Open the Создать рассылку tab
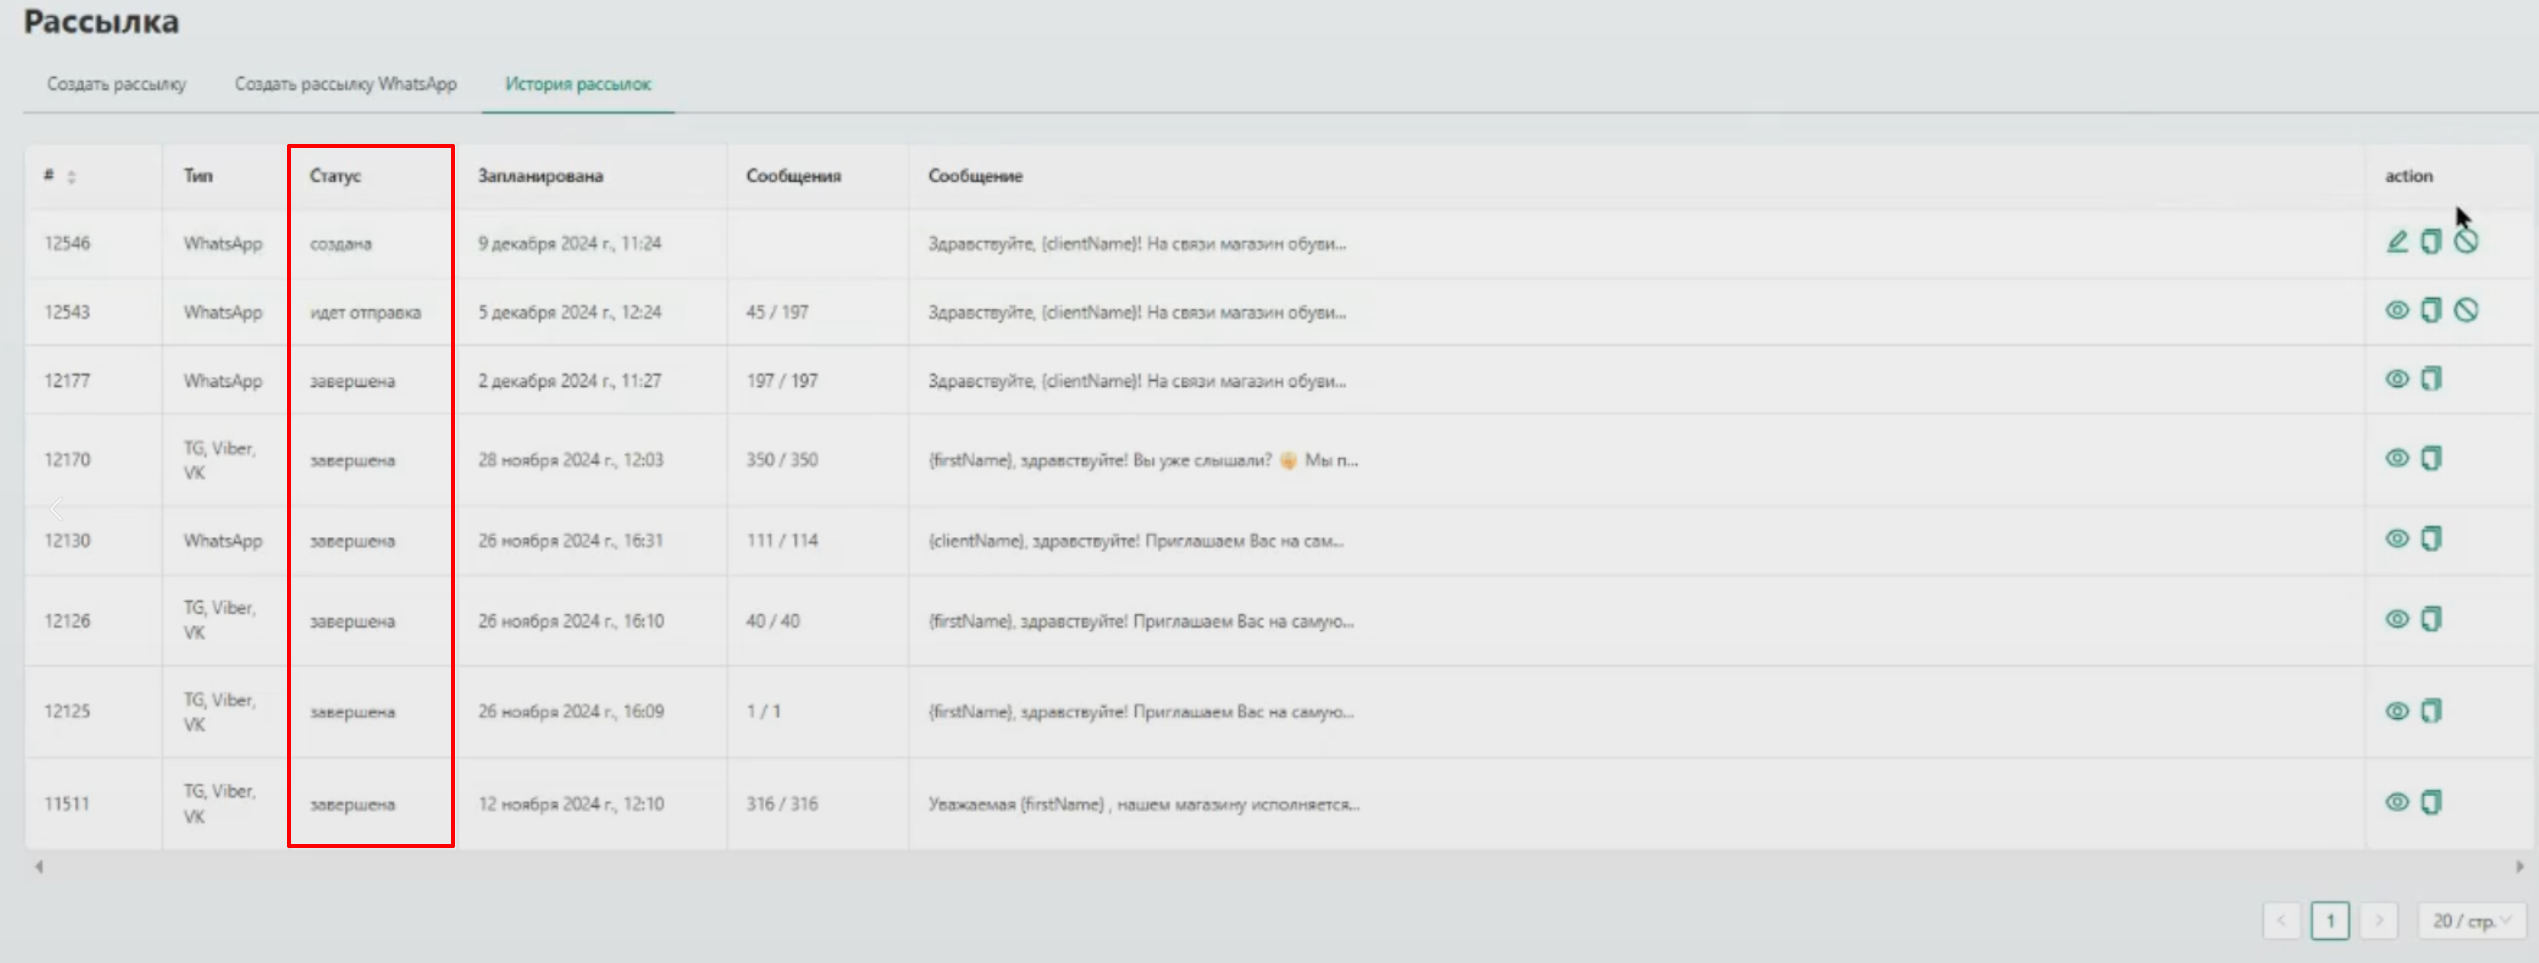Viewport: 2539px width, 963px height. tap(116, 84)
